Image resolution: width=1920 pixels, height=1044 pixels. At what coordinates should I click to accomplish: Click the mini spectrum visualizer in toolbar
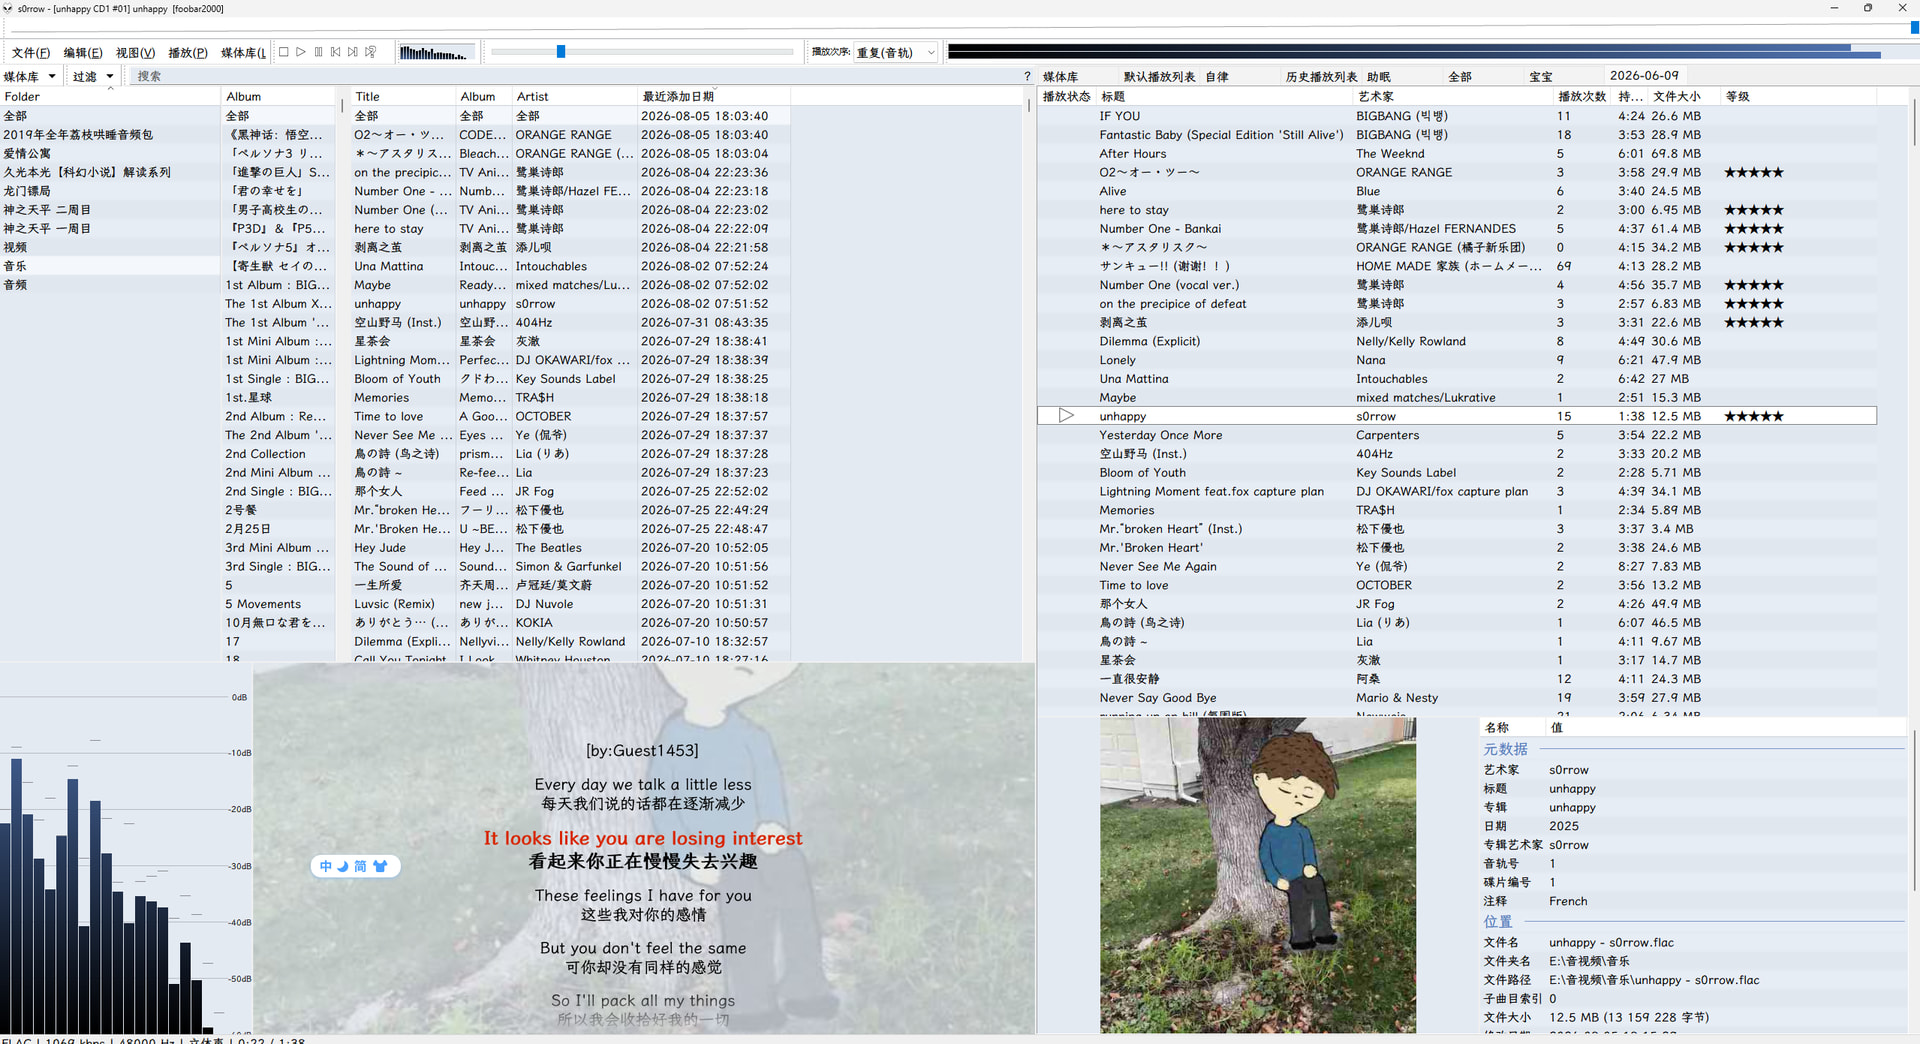435,53
